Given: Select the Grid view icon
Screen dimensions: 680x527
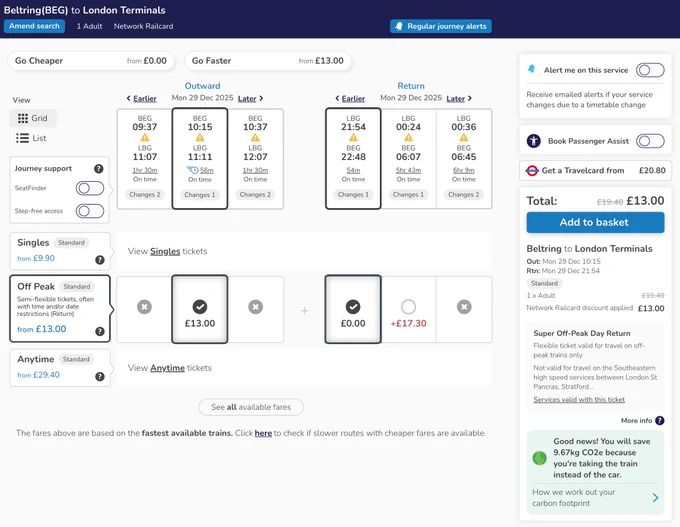Looking at the screenshot, I should click(x=23, y=118).
